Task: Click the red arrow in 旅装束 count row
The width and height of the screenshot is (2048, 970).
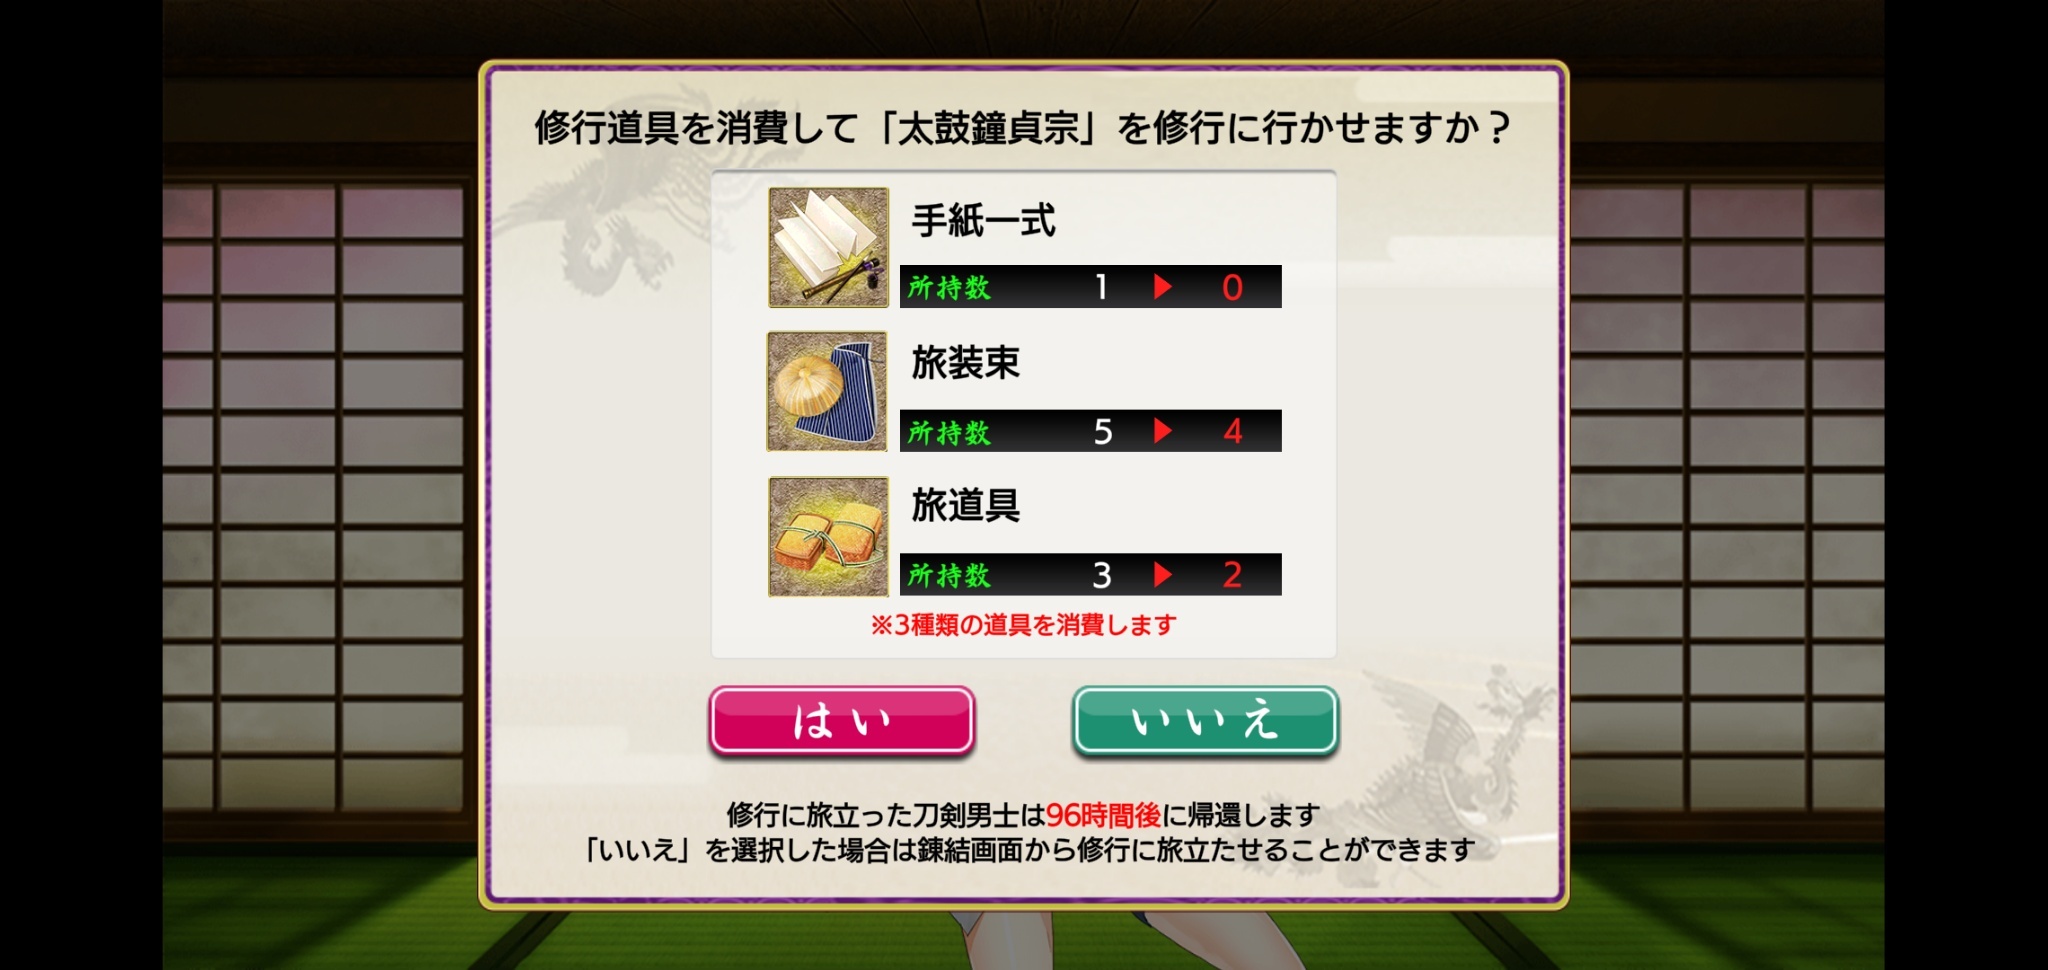Action: click(1162, 431)
